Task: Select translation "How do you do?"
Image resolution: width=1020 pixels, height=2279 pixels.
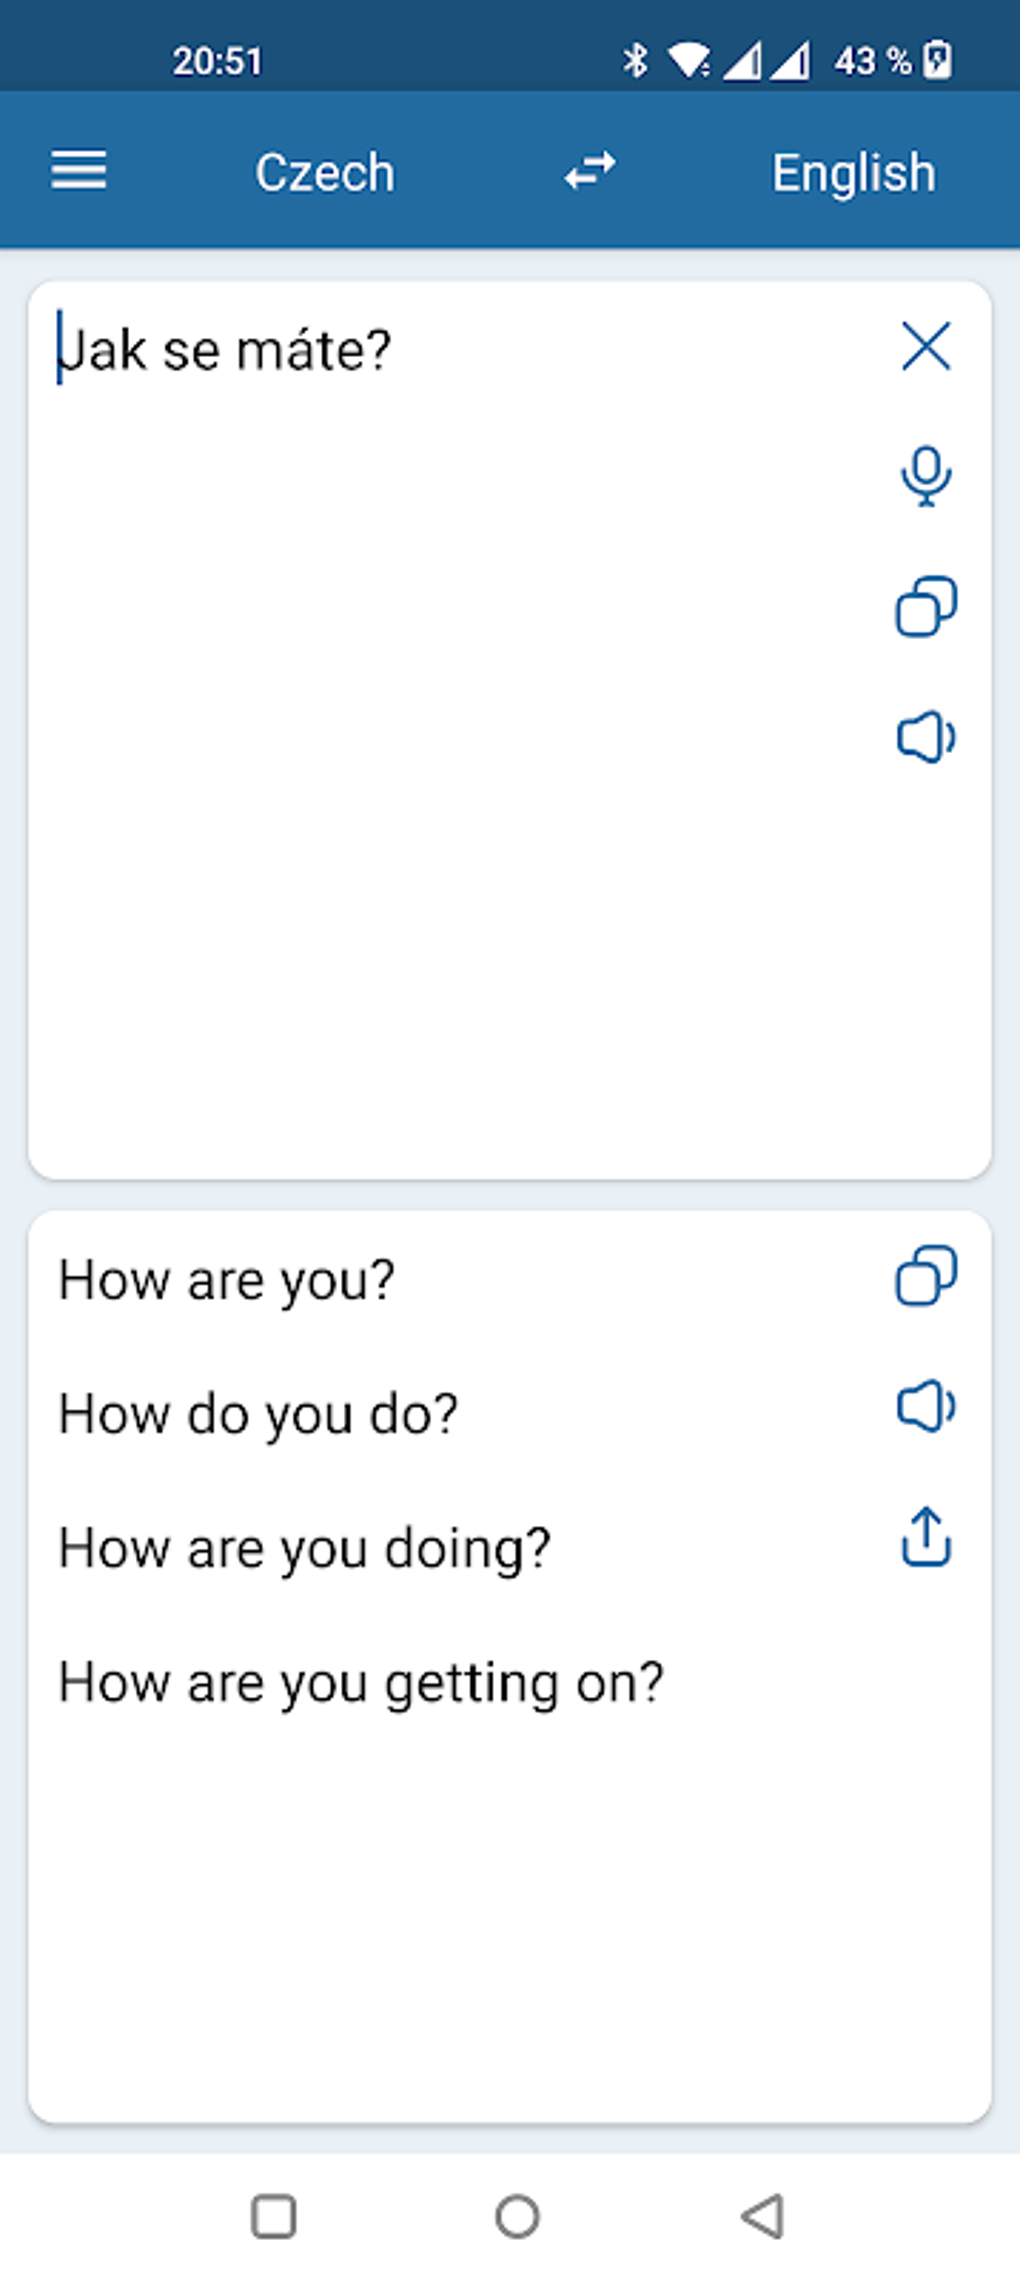Action: (x=258, y=1414)
